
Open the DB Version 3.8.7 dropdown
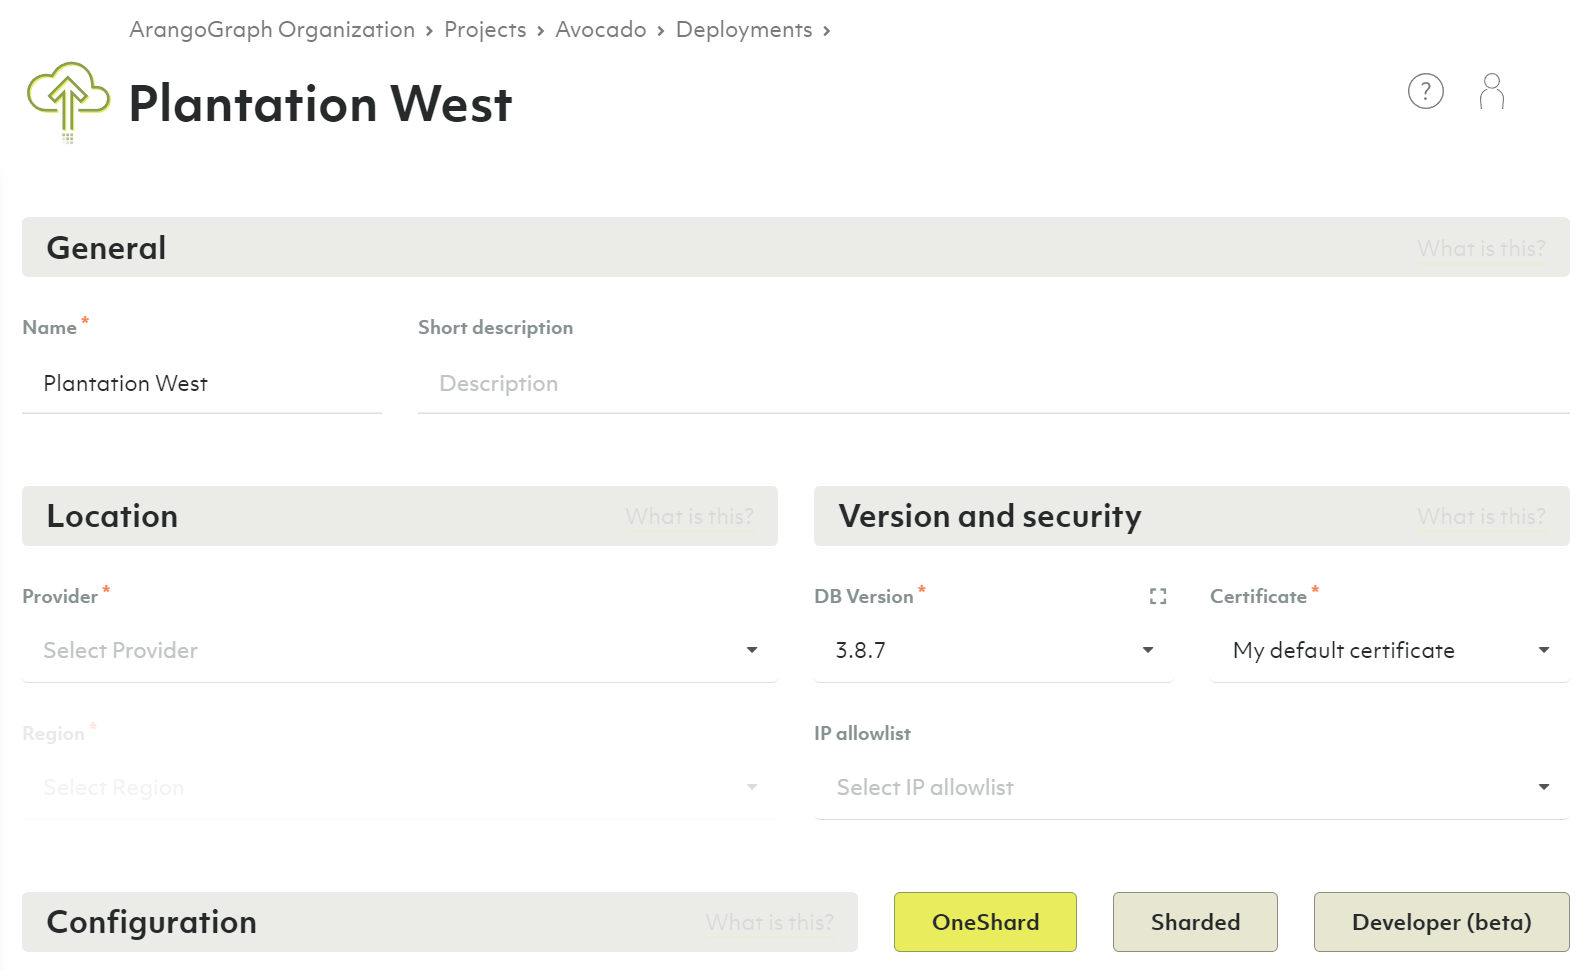[993, 651]
